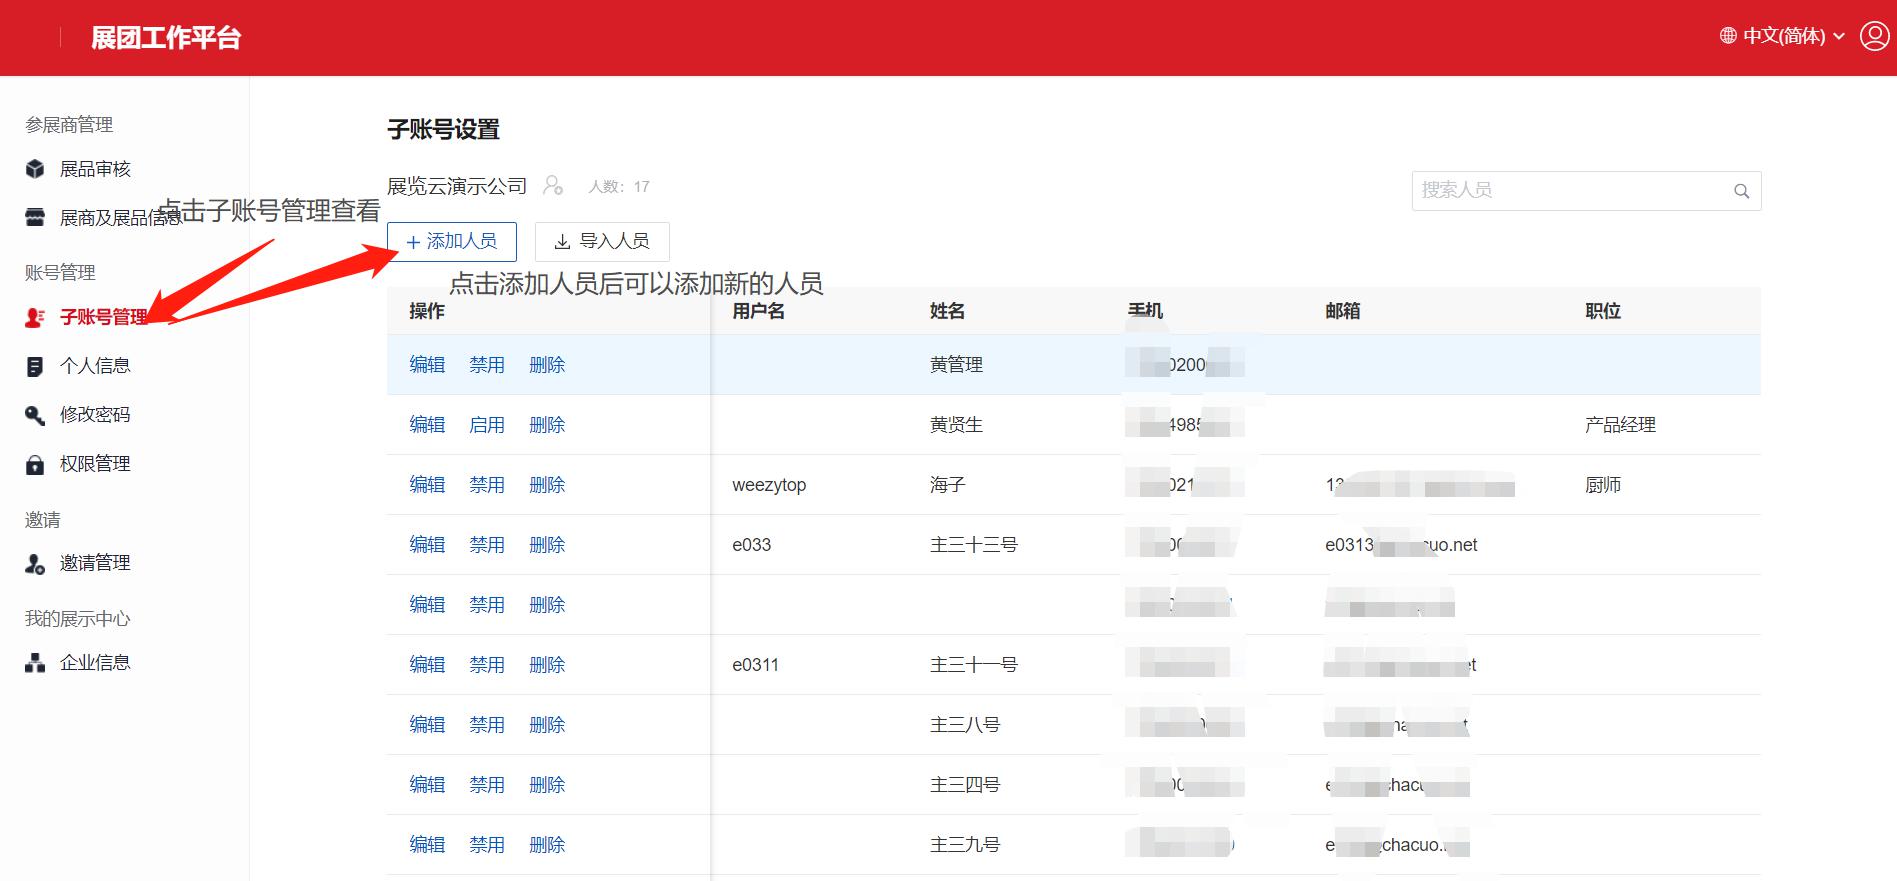Focus the 搜索人员 search field

[x=1570, y=190]
